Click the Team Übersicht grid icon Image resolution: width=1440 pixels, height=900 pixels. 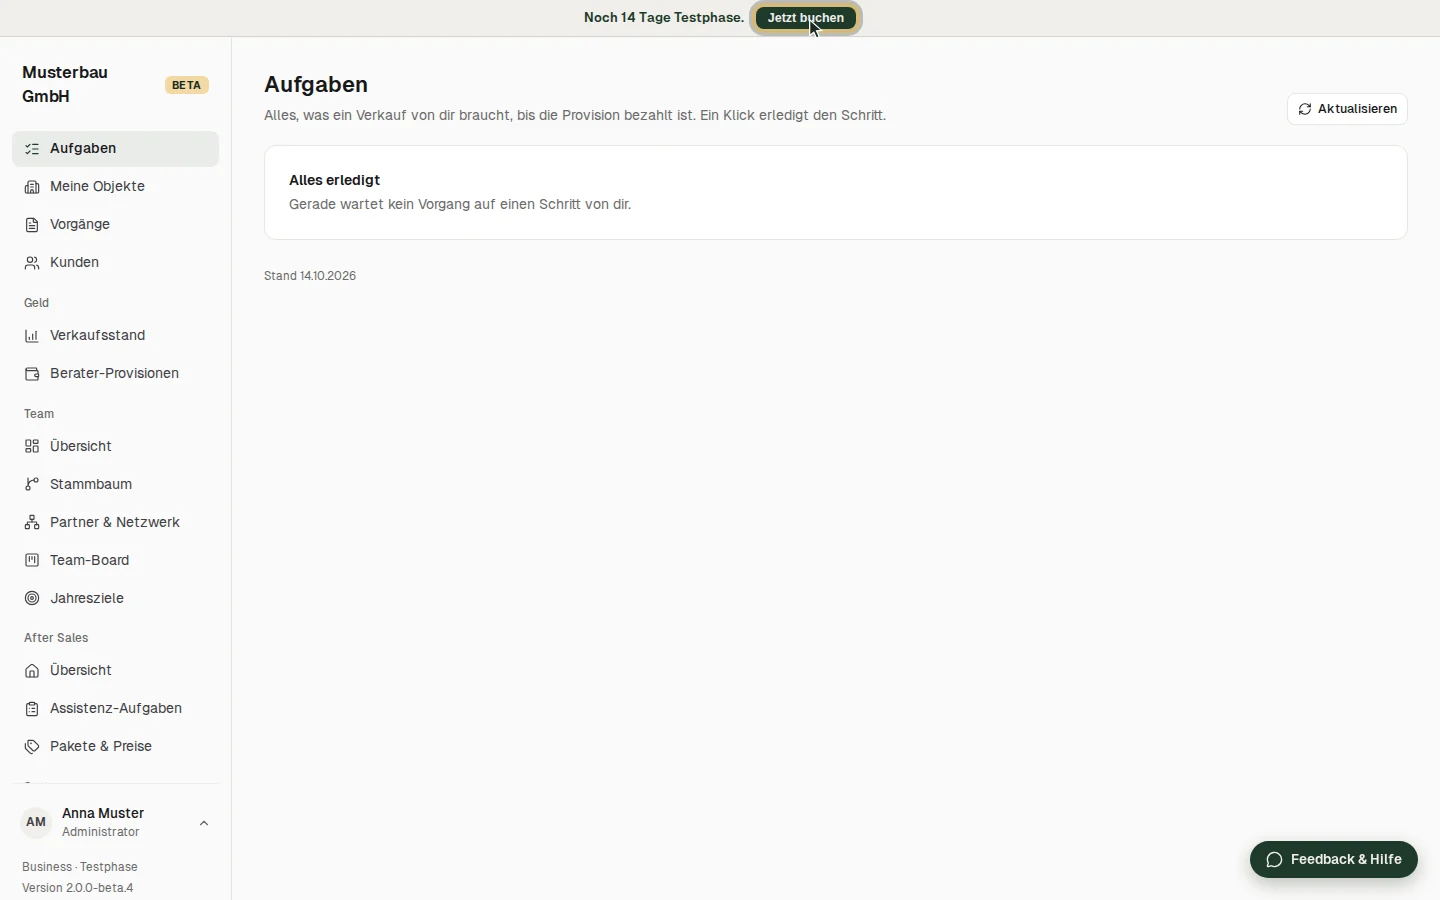point(32,447)
